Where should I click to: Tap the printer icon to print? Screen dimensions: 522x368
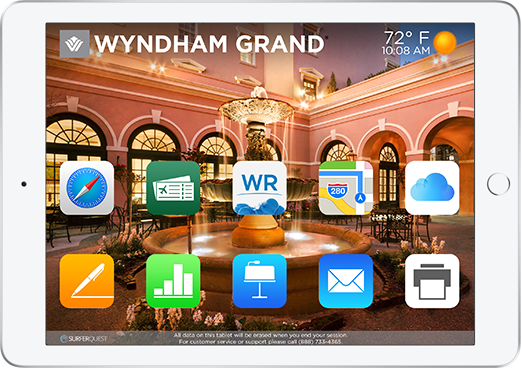[x=432, y=281]
